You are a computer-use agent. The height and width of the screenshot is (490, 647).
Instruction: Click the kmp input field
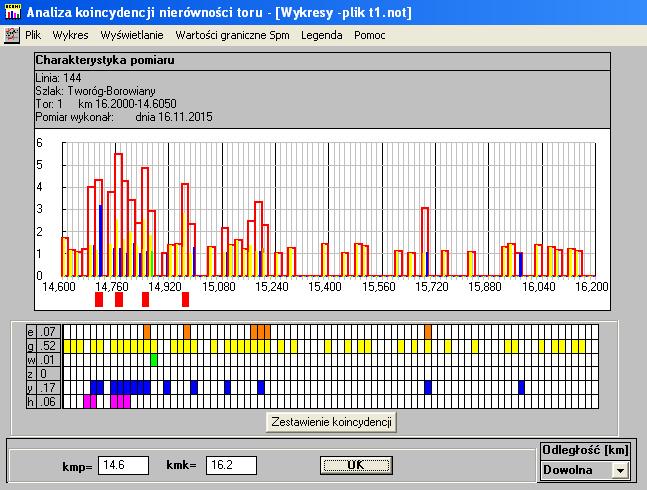coord(123,465)
